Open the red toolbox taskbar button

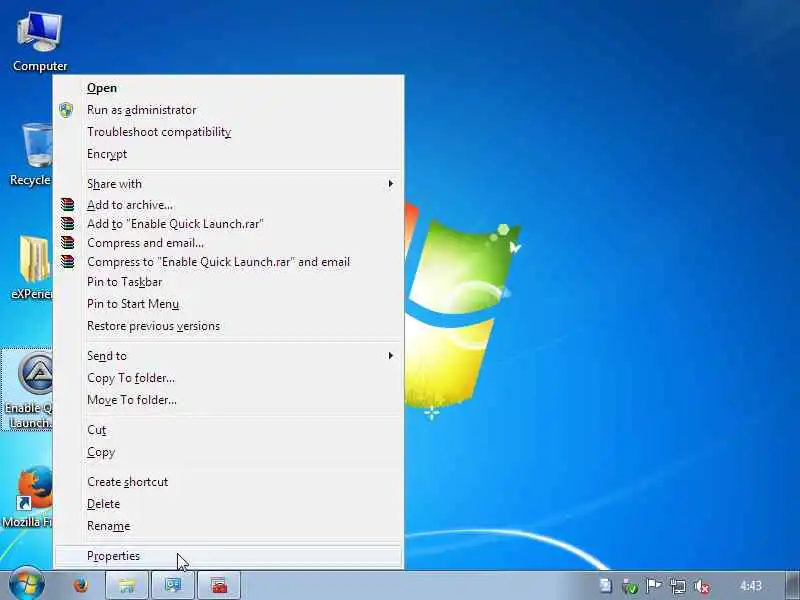point(219,585)
